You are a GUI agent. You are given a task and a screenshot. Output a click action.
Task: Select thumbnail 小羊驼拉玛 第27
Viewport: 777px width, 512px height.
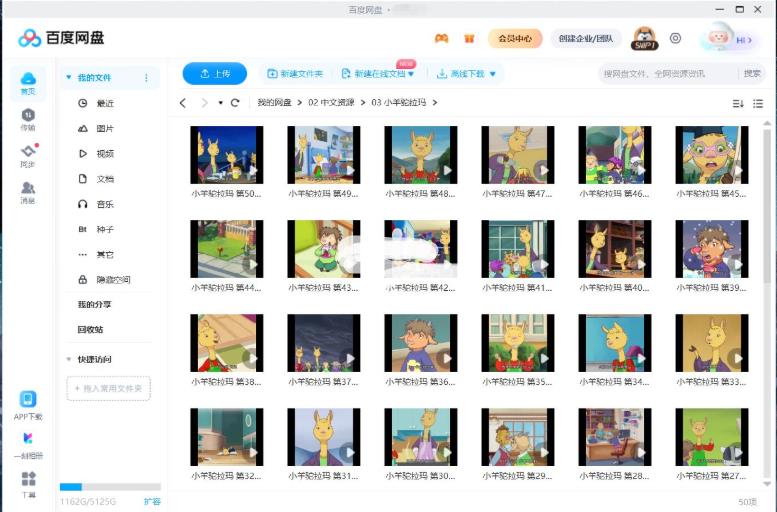(712, 437)
